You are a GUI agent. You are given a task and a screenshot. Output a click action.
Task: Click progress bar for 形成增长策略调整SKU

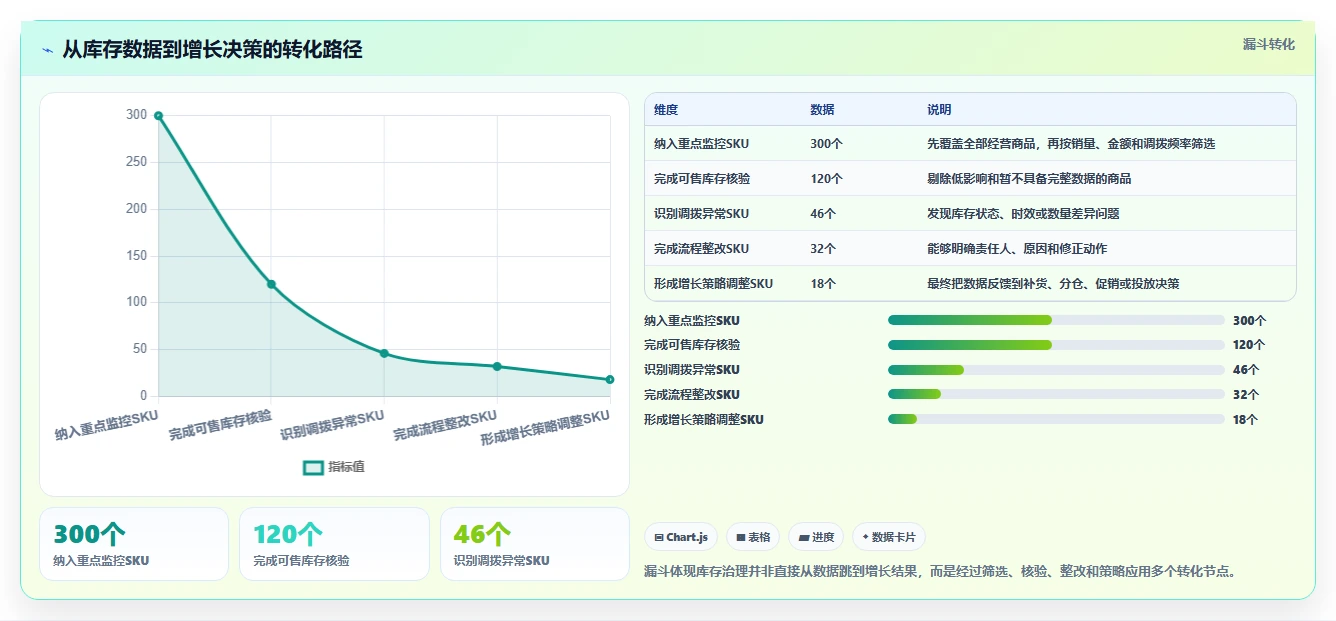1056,420
